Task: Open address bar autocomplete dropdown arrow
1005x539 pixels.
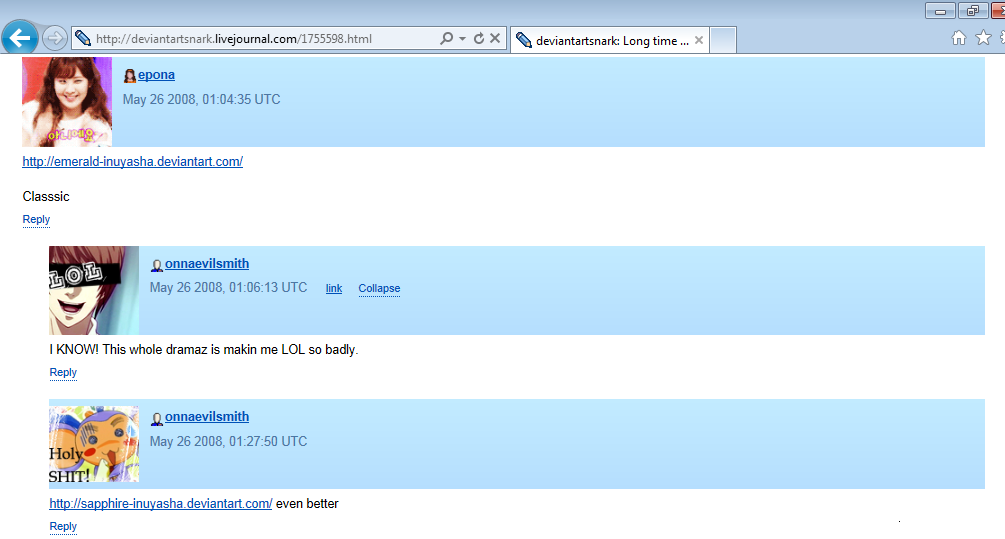Action: tap(462, 39)
